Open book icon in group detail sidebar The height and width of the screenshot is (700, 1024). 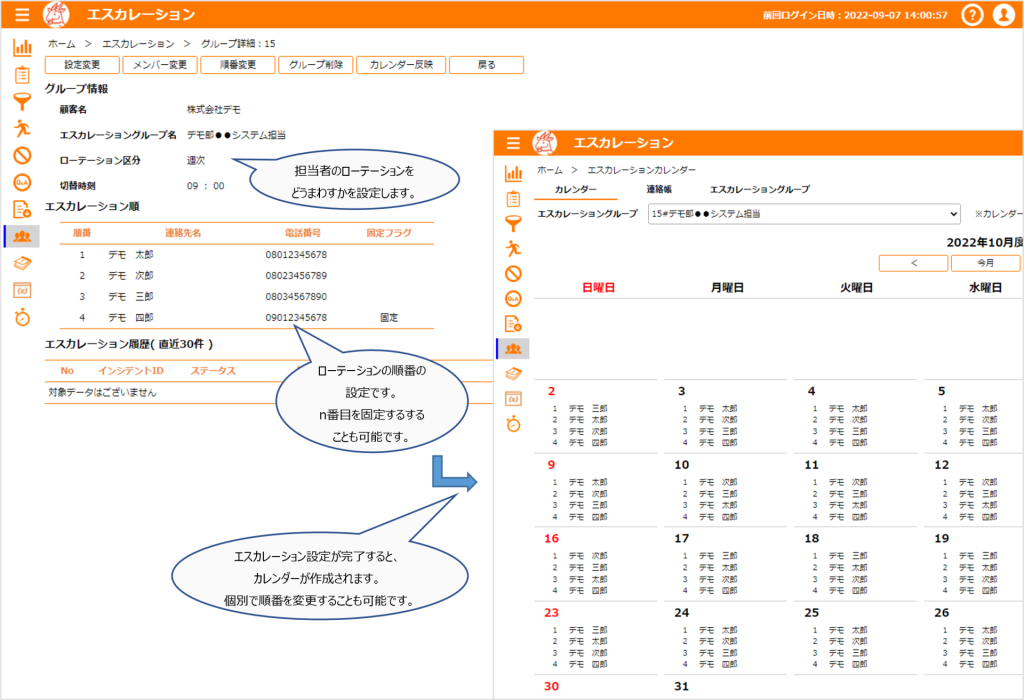coord(22,263)
